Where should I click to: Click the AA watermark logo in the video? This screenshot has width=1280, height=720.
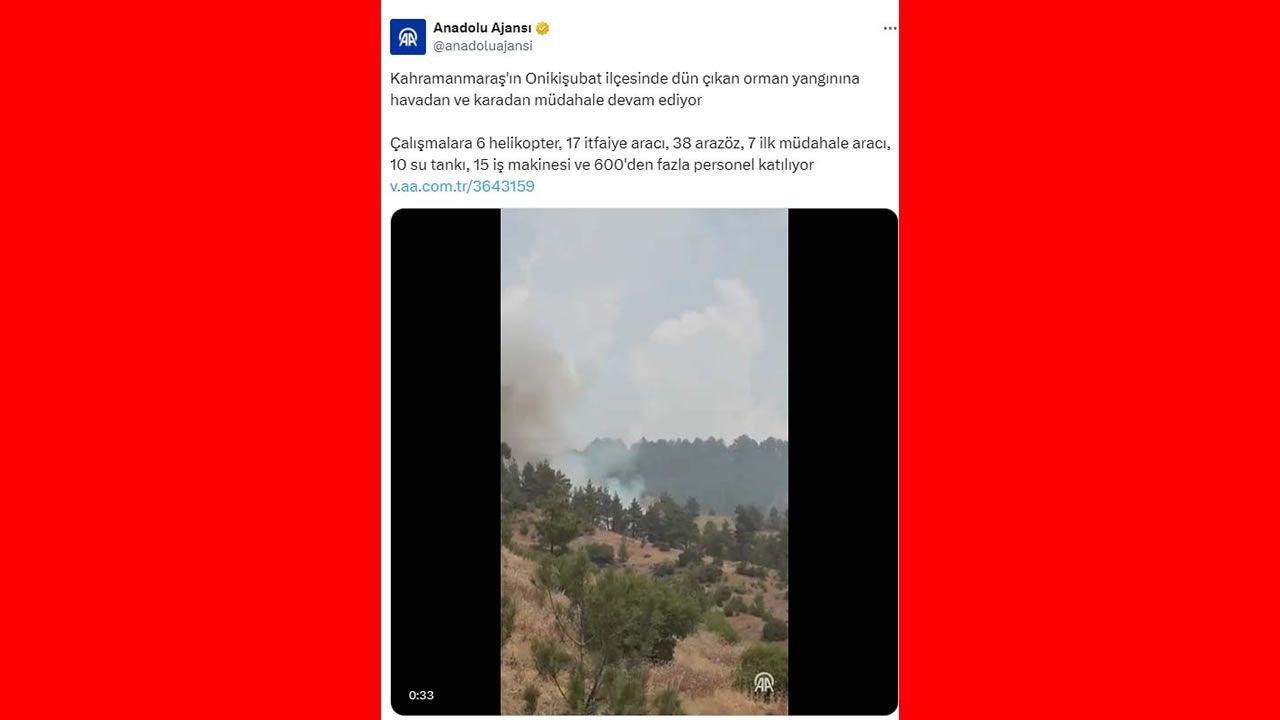click(x=764, y=683)
